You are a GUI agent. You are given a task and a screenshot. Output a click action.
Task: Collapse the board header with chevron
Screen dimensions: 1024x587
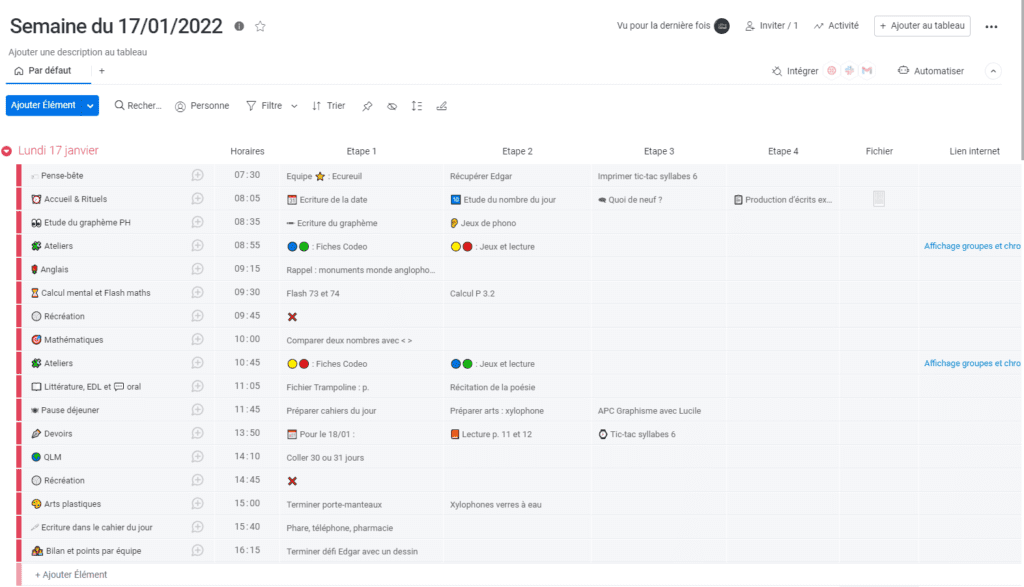(992, 71)
